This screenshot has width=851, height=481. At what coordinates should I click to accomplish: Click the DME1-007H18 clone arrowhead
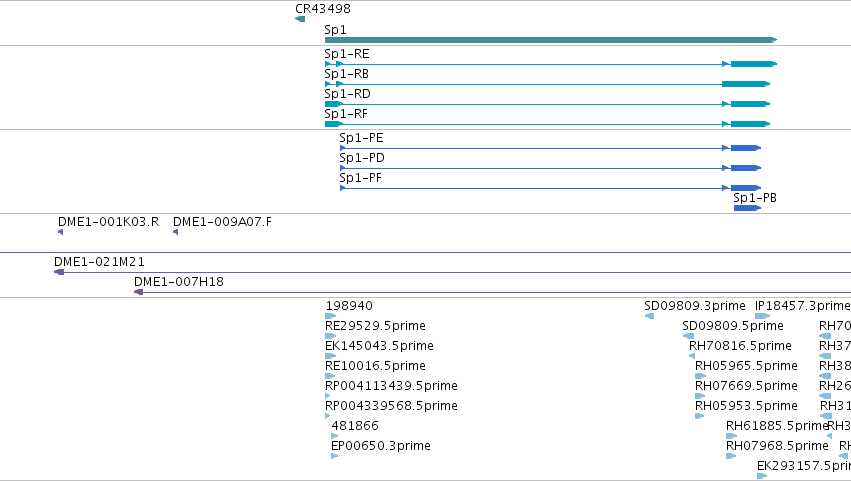pyautogui.click(x=138, y=292)
